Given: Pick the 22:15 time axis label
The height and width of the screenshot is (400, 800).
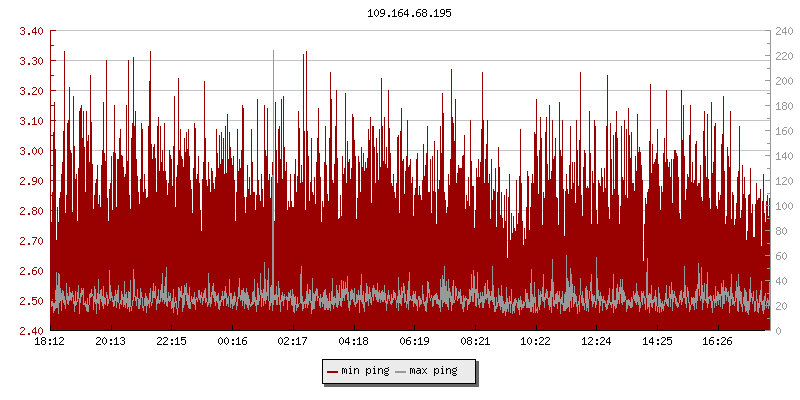Looking at the screenshot, I should pos(172,342).
